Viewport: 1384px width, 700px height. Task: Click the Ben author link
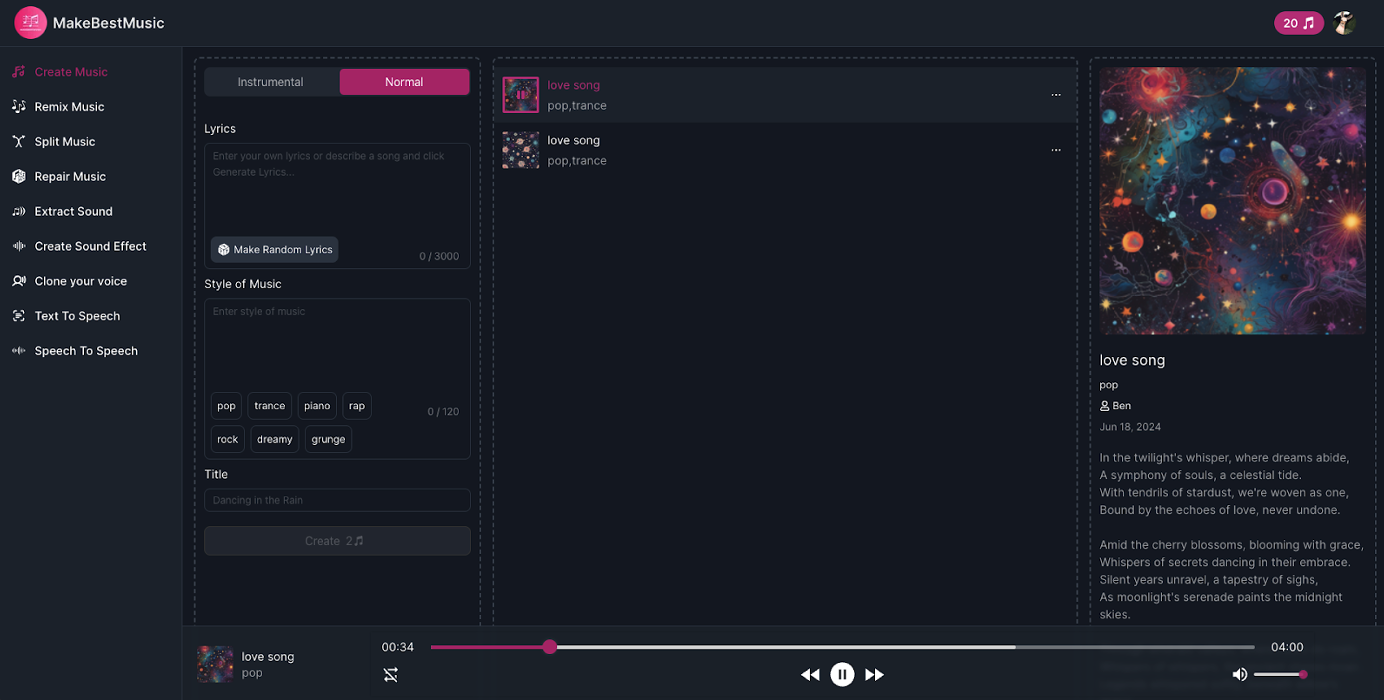point(1116,406)
